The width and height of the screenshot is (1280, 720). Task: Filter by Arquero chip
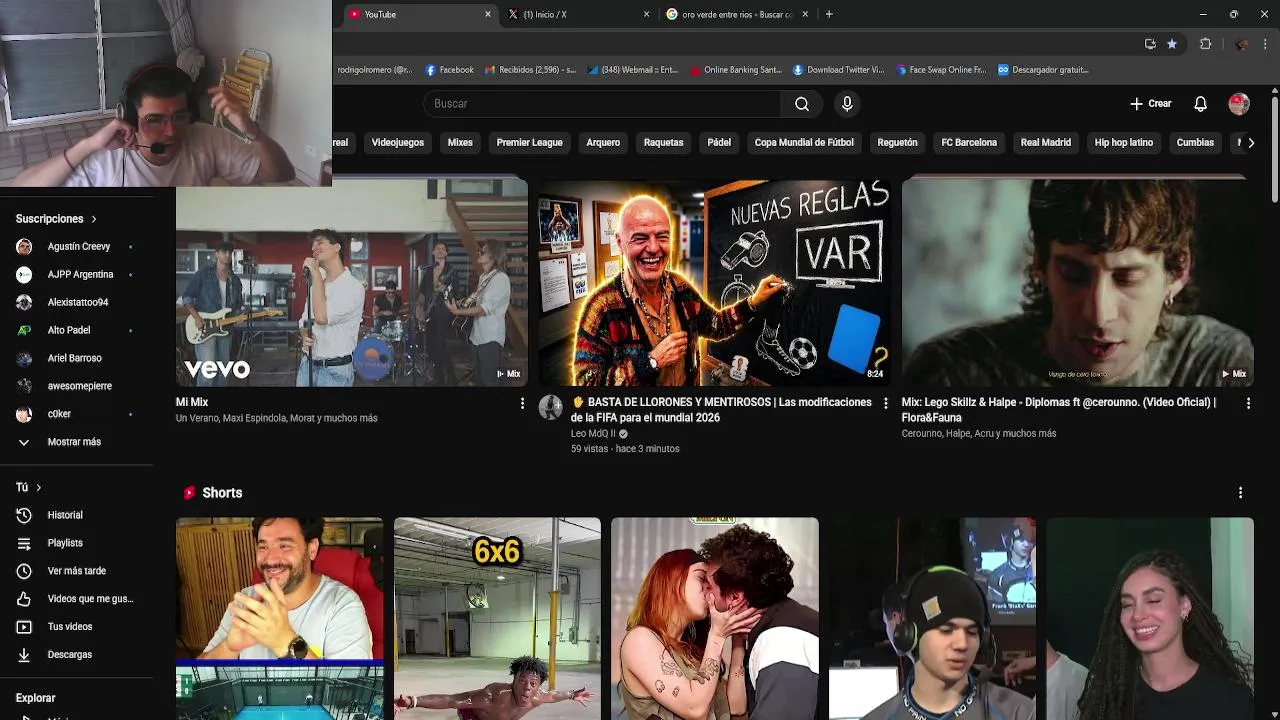pyautogui.click(x=603, y=143)
